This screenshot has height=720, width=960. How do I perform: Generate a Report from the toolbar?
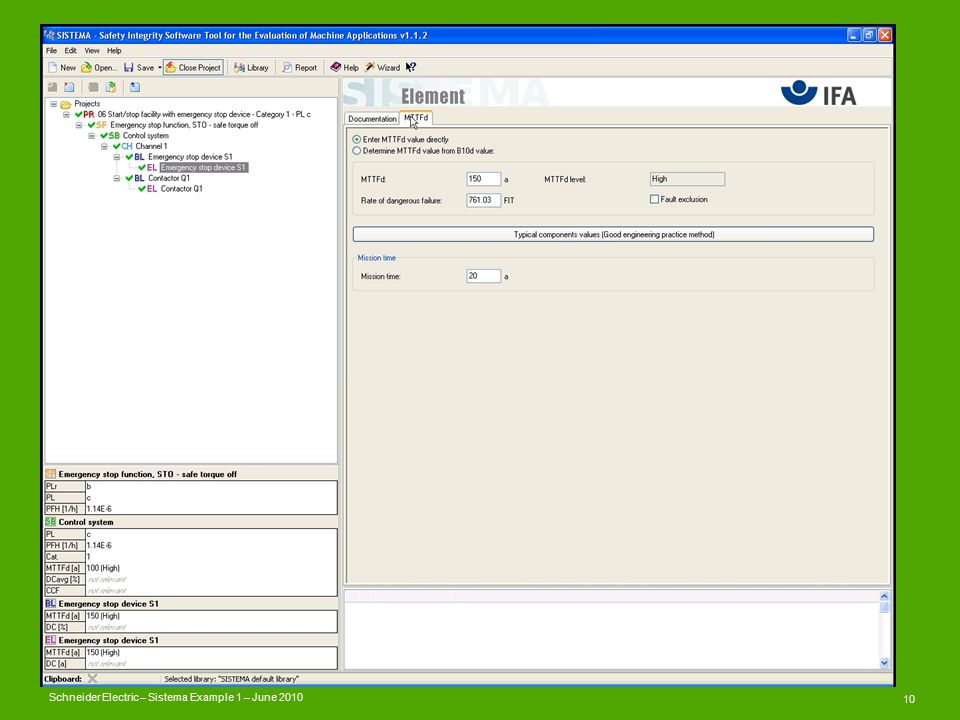click(299, 67)
